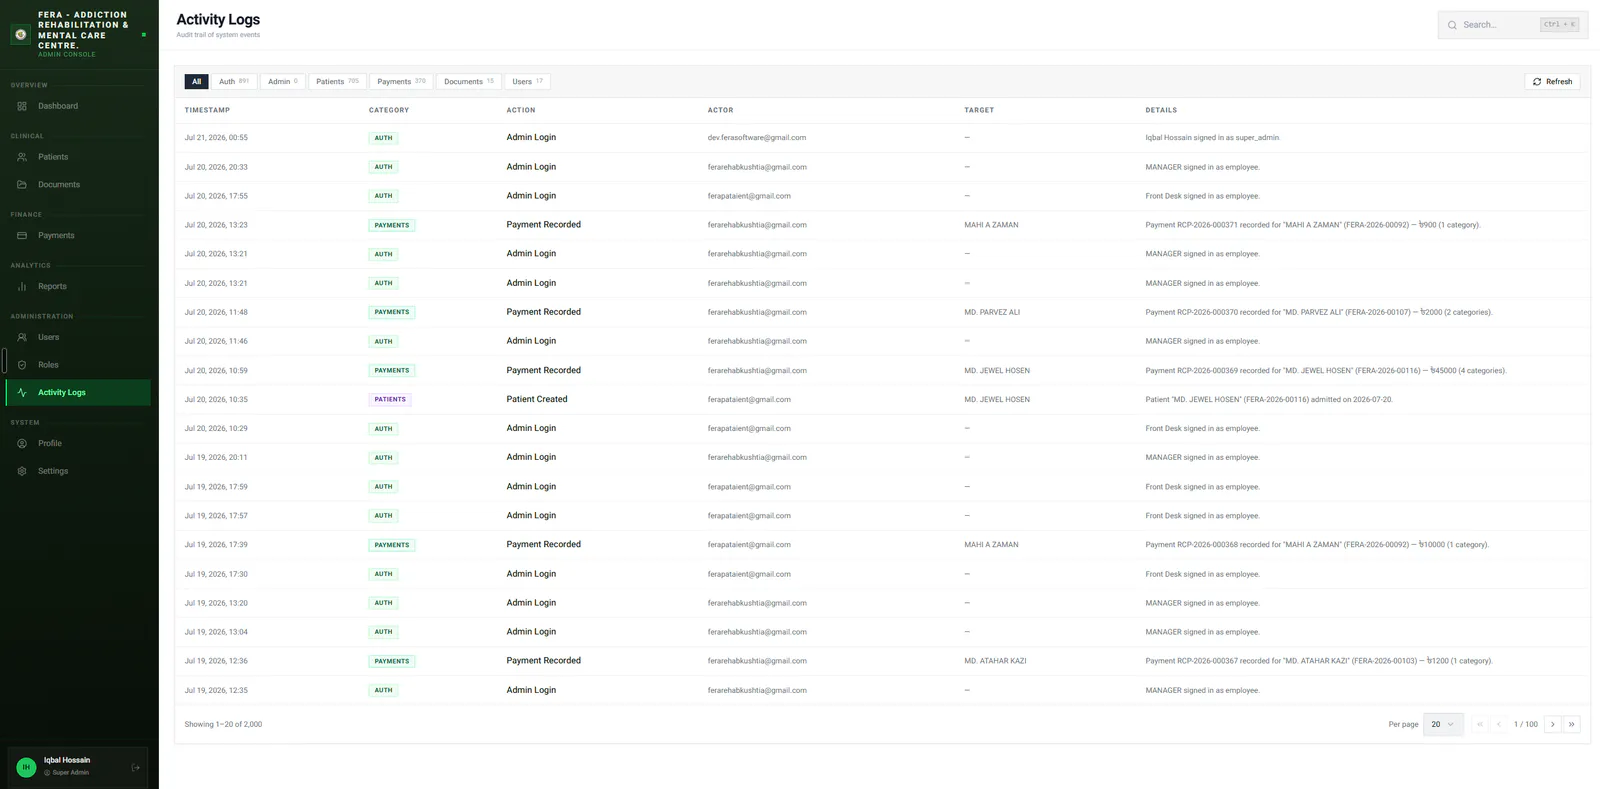1600x789 pixels.
Task: Click detail for payment RCP-2026-000369
Action: 1326,371
